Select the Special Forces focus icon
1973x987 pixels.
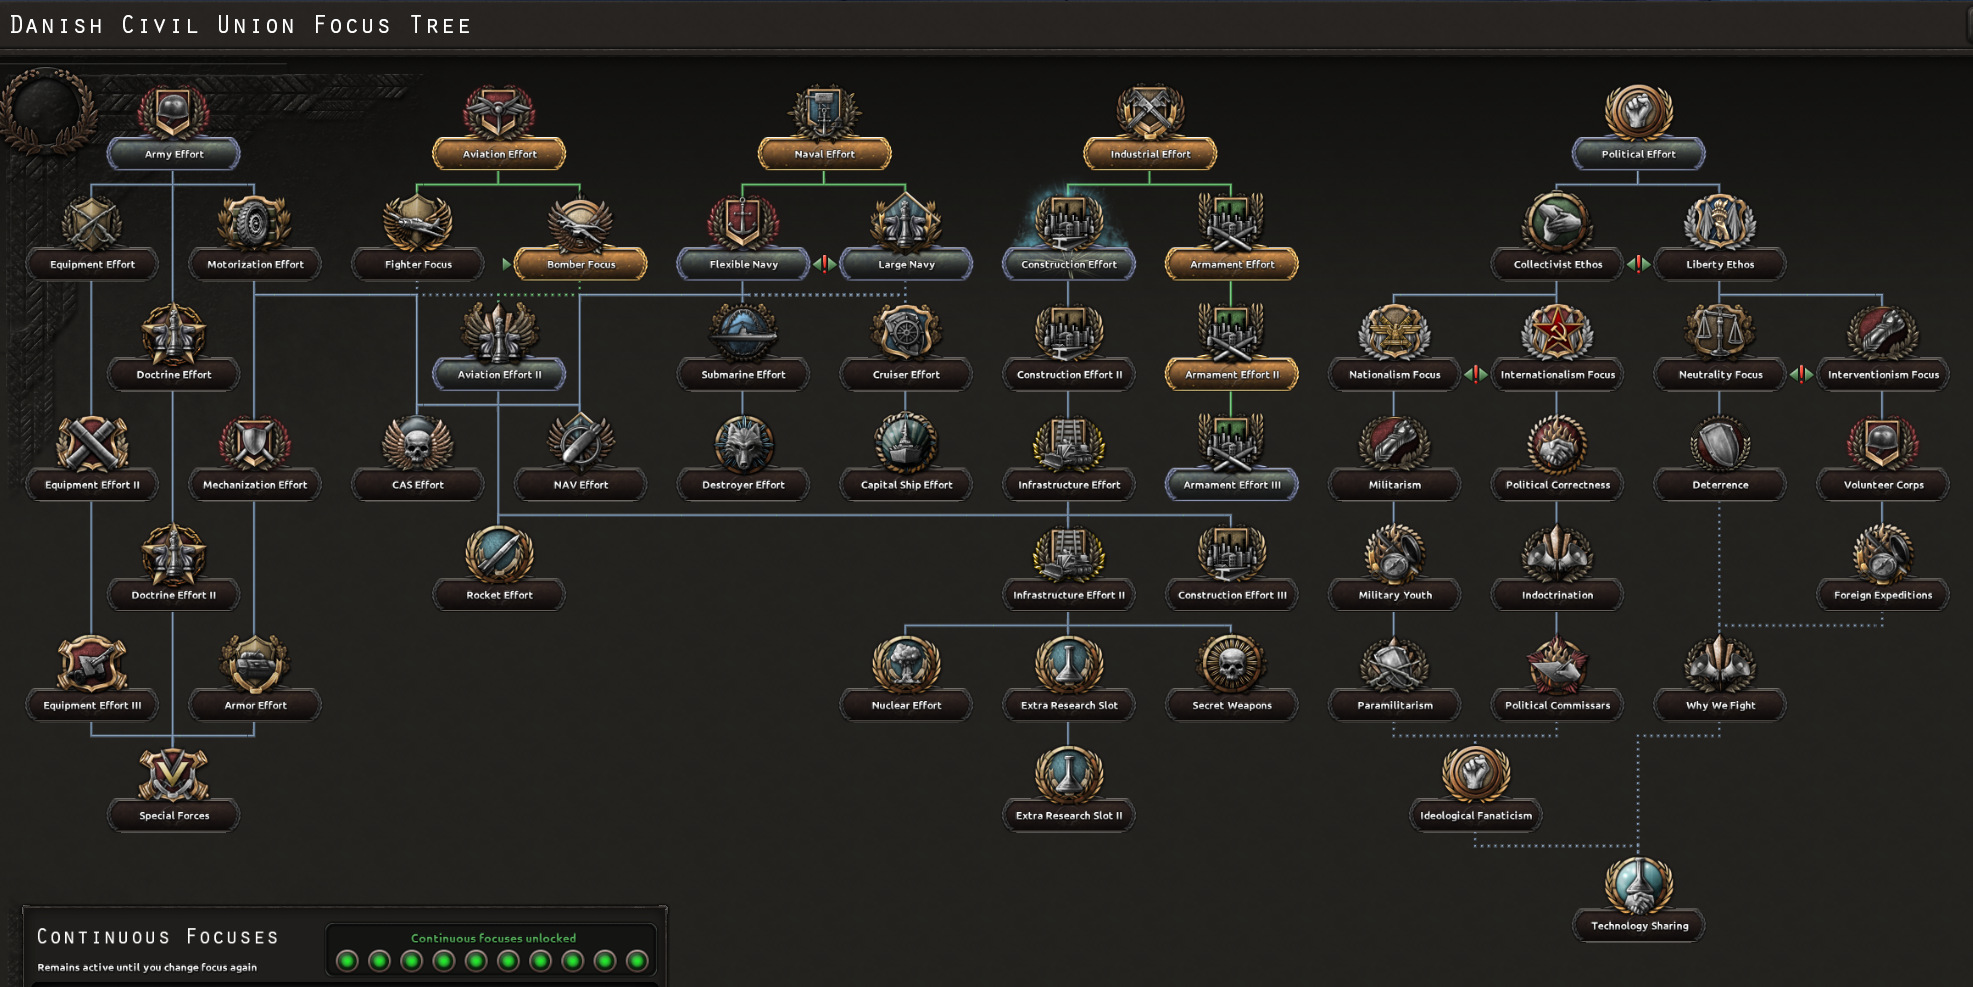coord(173,772)
